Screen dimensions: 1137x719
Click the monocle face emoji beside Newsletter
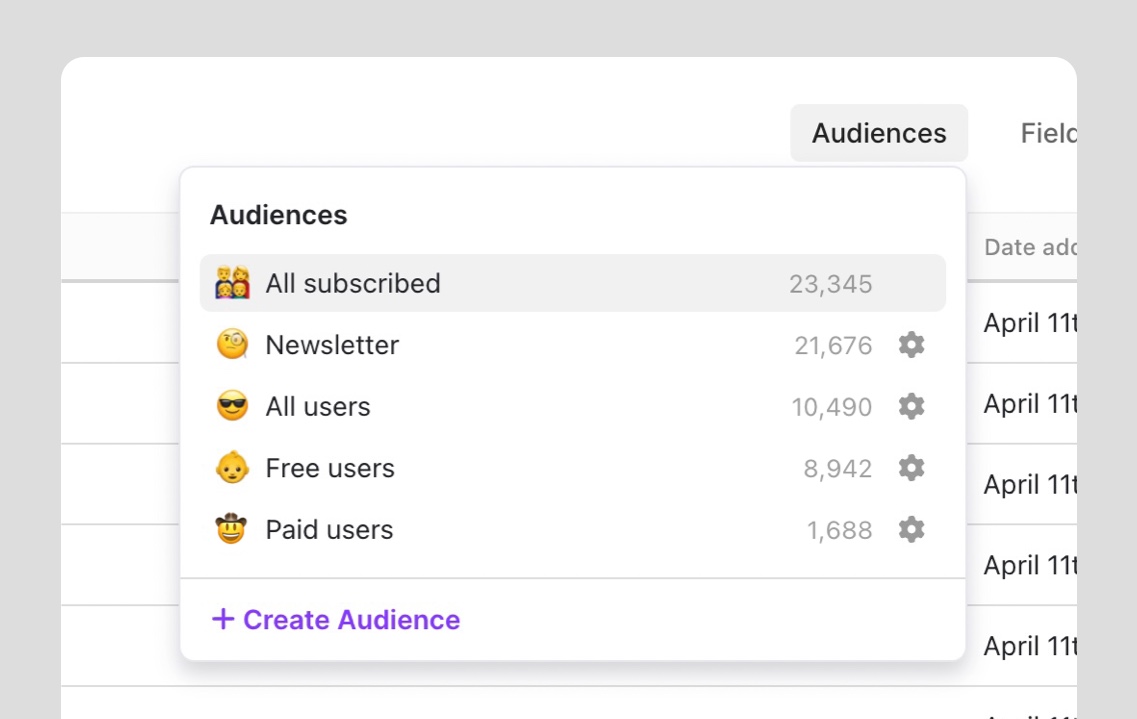[x=232, y=345]
